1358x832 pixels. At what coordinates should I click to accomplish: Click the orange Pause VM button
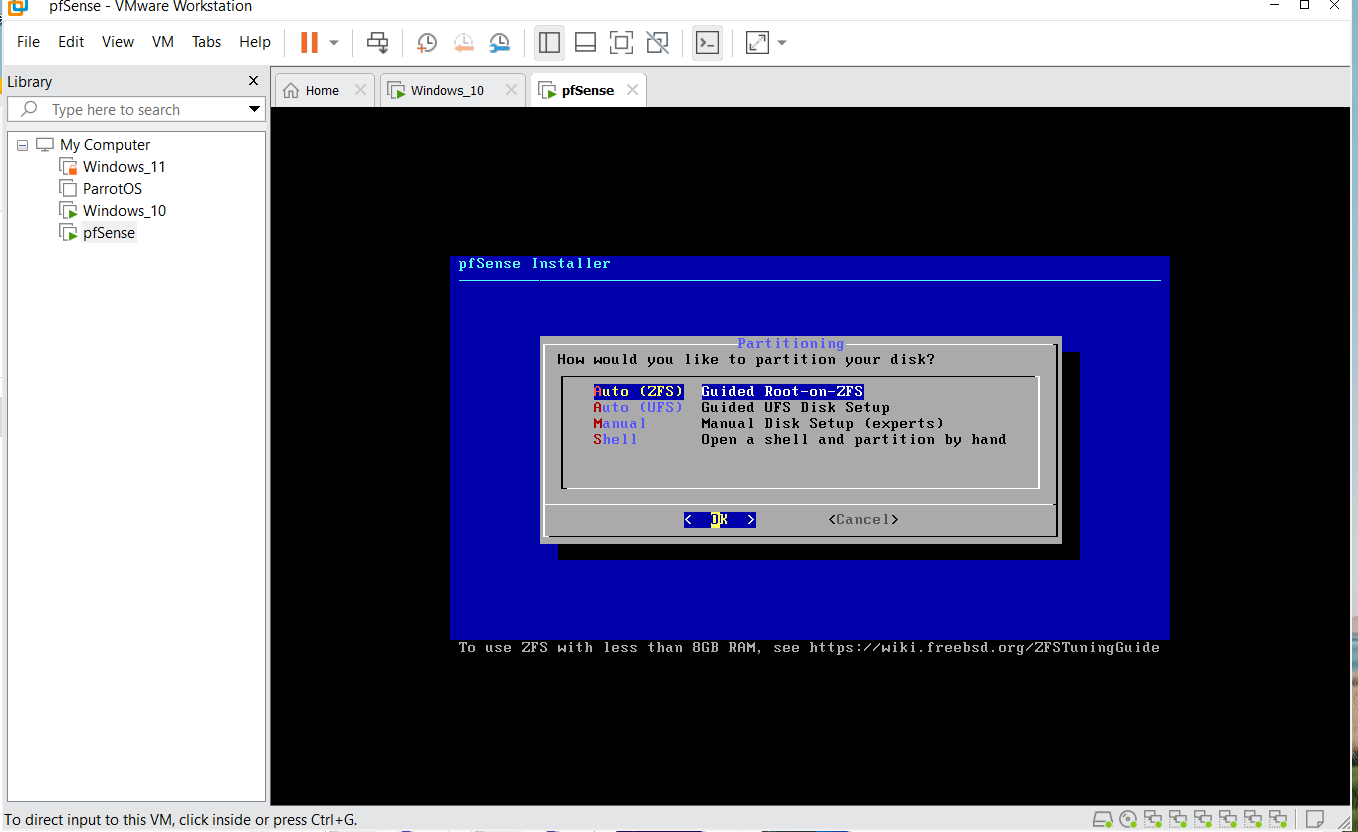[x=309, y=42]
